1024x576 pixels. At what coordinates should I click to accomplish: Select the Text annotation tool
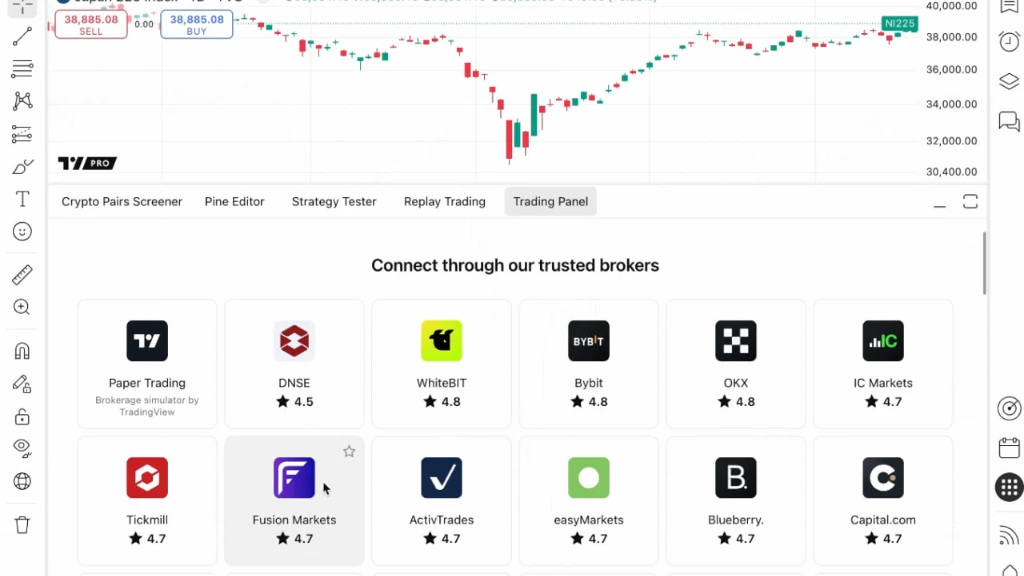[22, 199]
